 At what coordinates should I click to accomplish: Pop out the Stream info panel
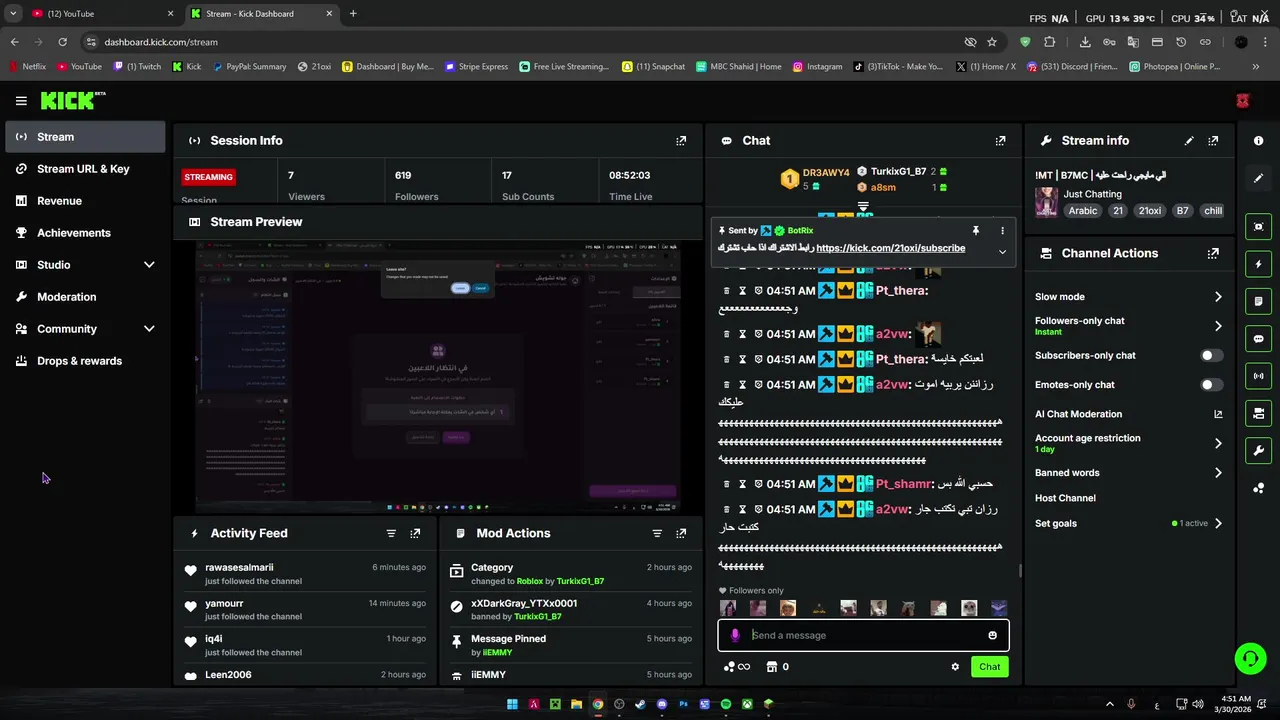coord(1213,141)
